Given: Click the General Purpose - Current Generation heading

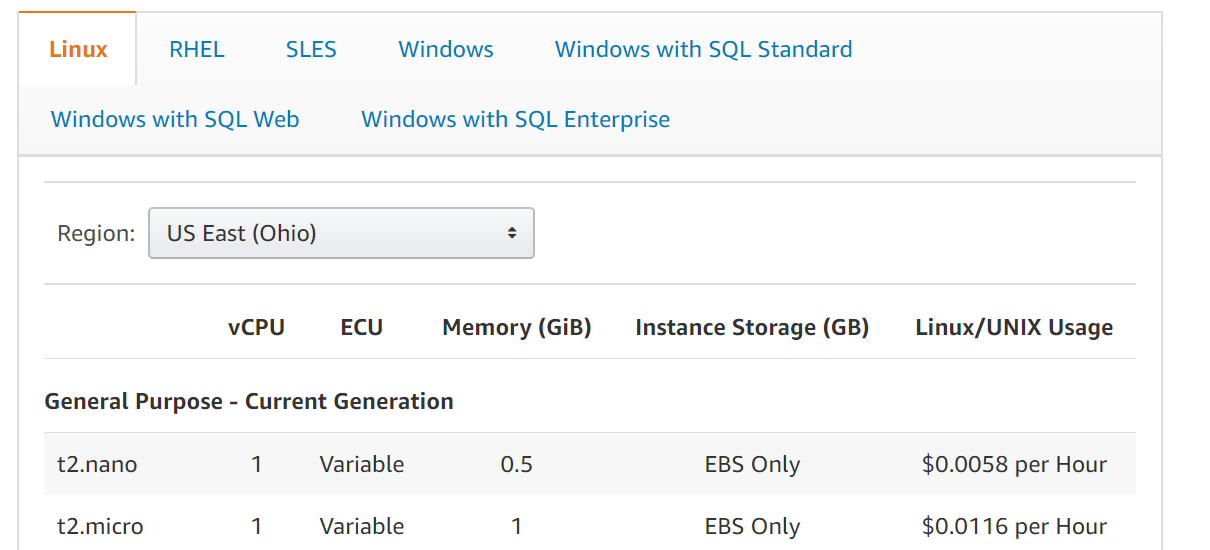Looking at the screenshot, I should pyautogui.click(x=249, y=401).
